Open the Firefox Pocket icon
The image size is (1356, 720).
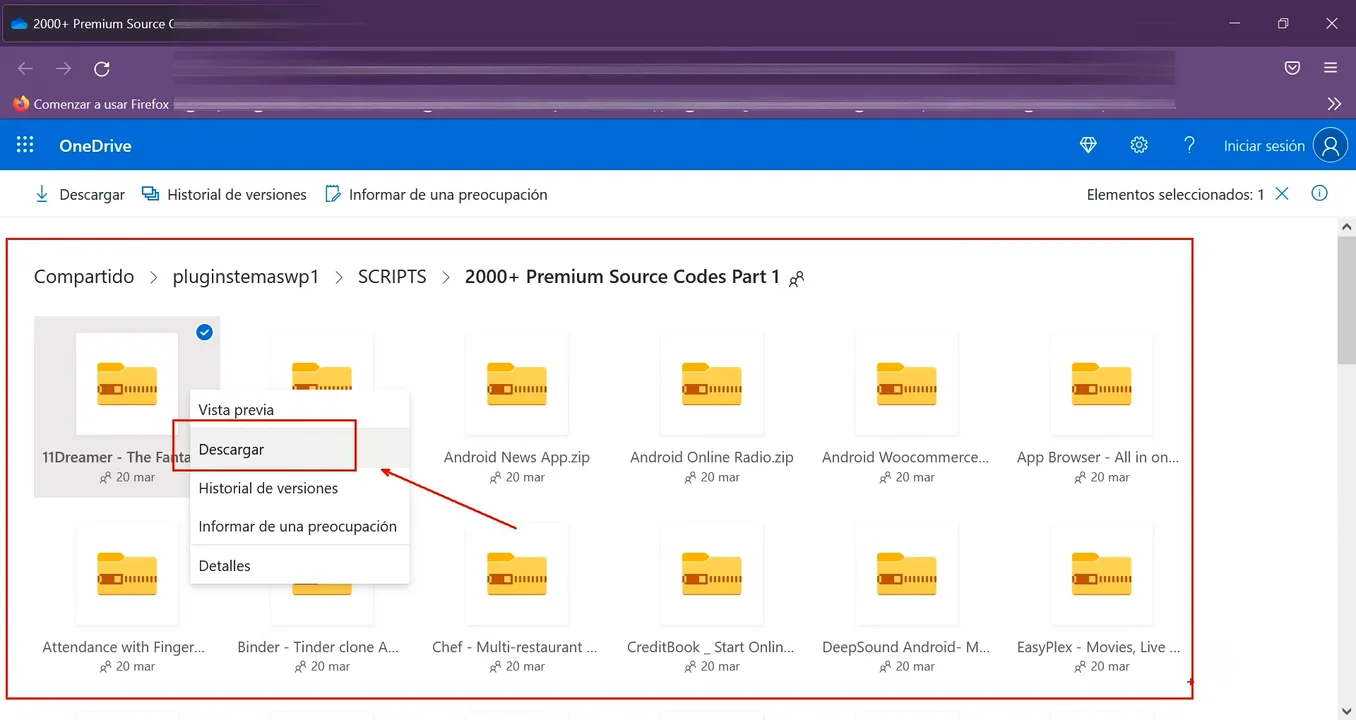(1292, 68)
